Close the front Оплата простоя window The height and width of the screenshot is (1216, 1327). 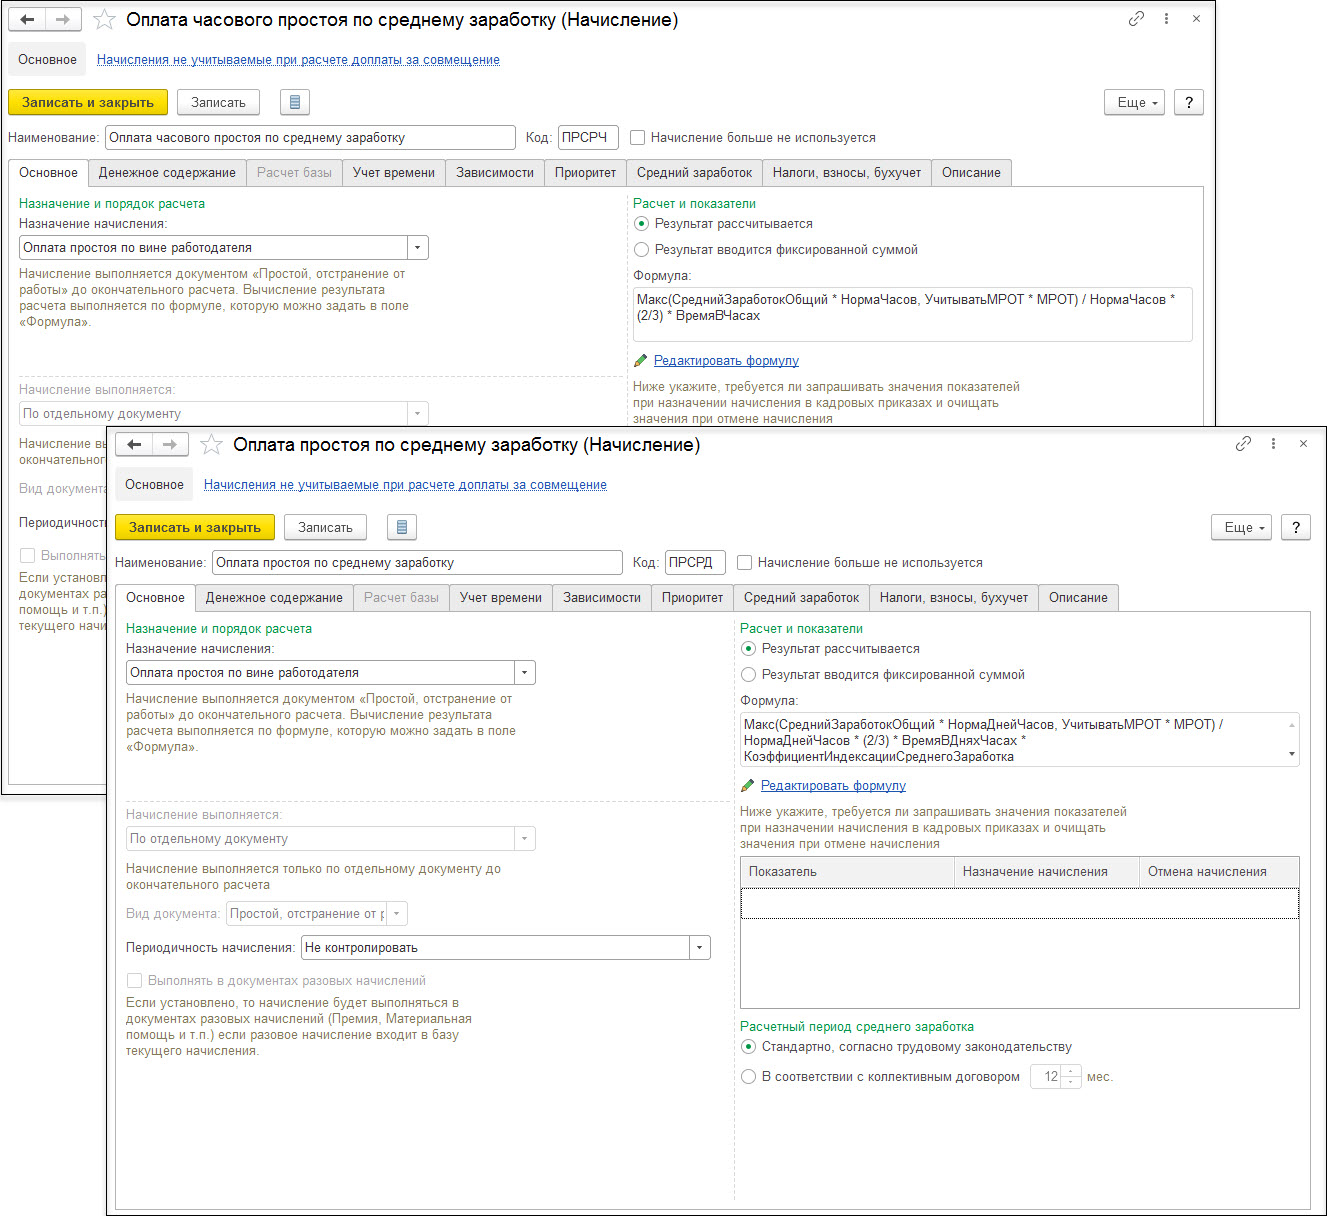(x=1303, y=444)
